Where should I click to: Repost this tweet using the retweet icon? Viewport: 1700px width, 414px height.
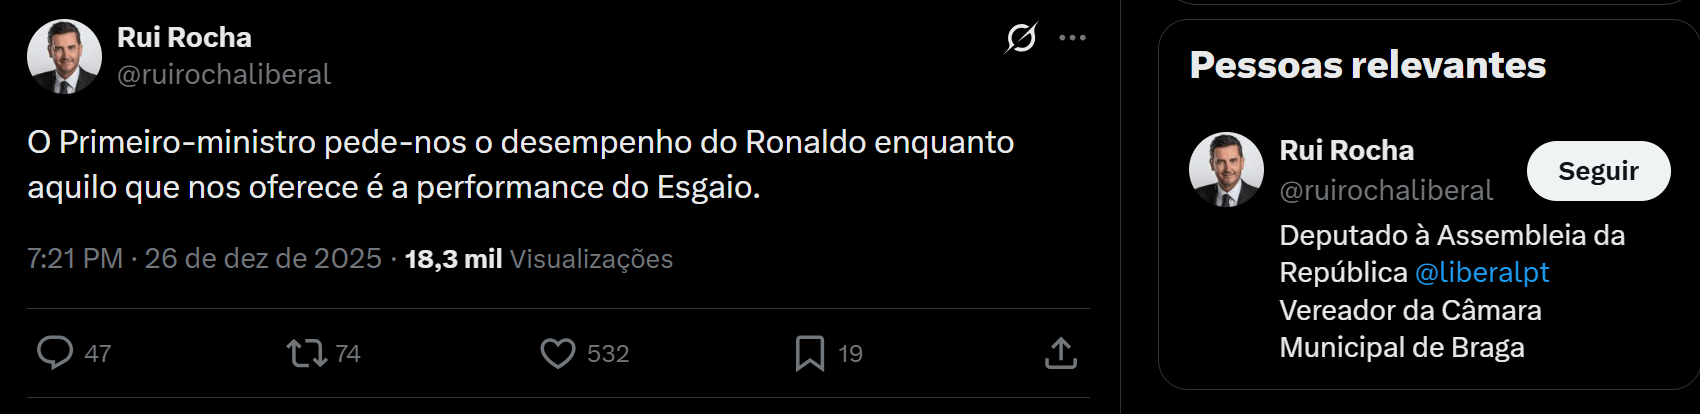pos(306,353)
